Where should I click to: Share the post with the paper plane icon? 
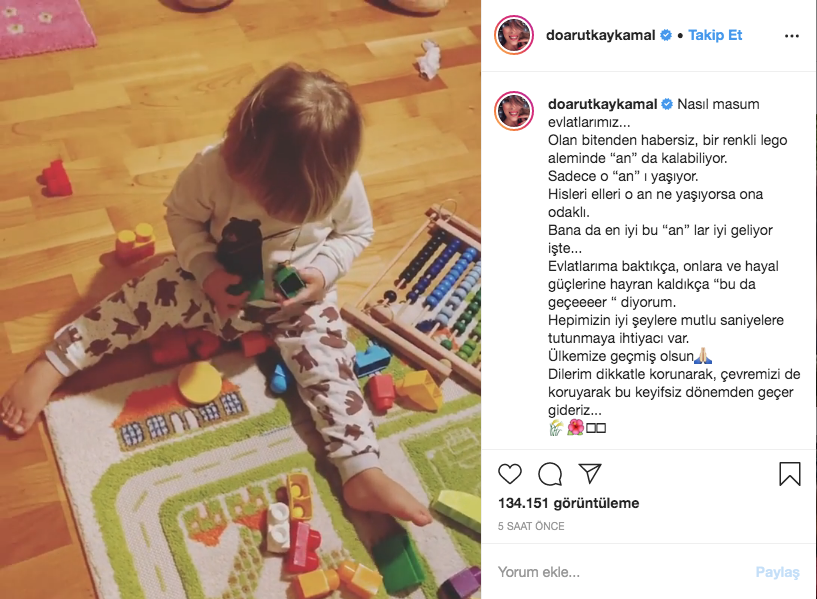(x=590, y=473)
